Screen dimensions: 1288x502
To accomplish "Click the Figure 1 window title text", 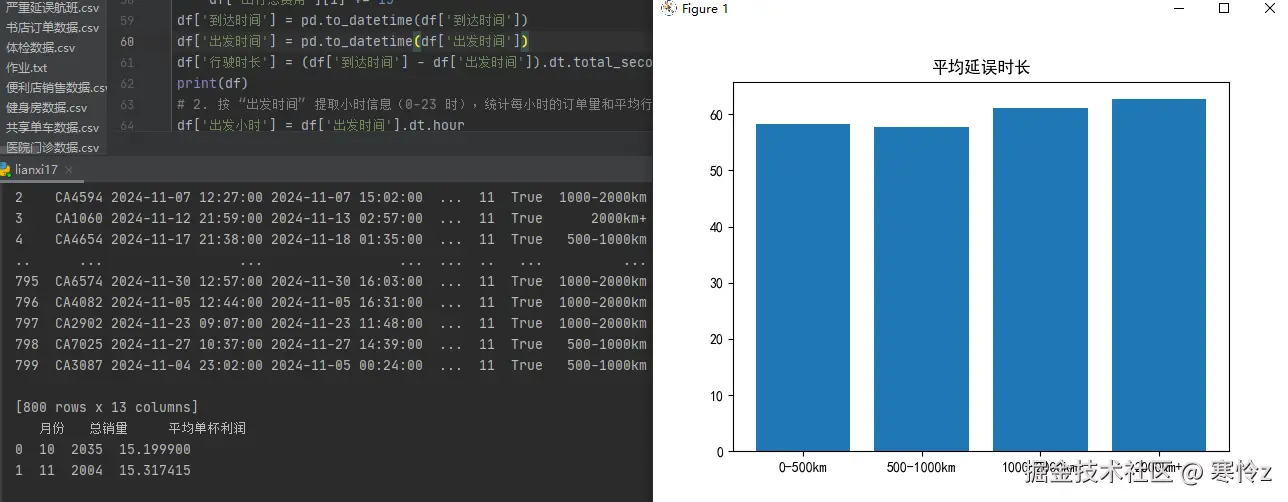I will tap(705, 9).
